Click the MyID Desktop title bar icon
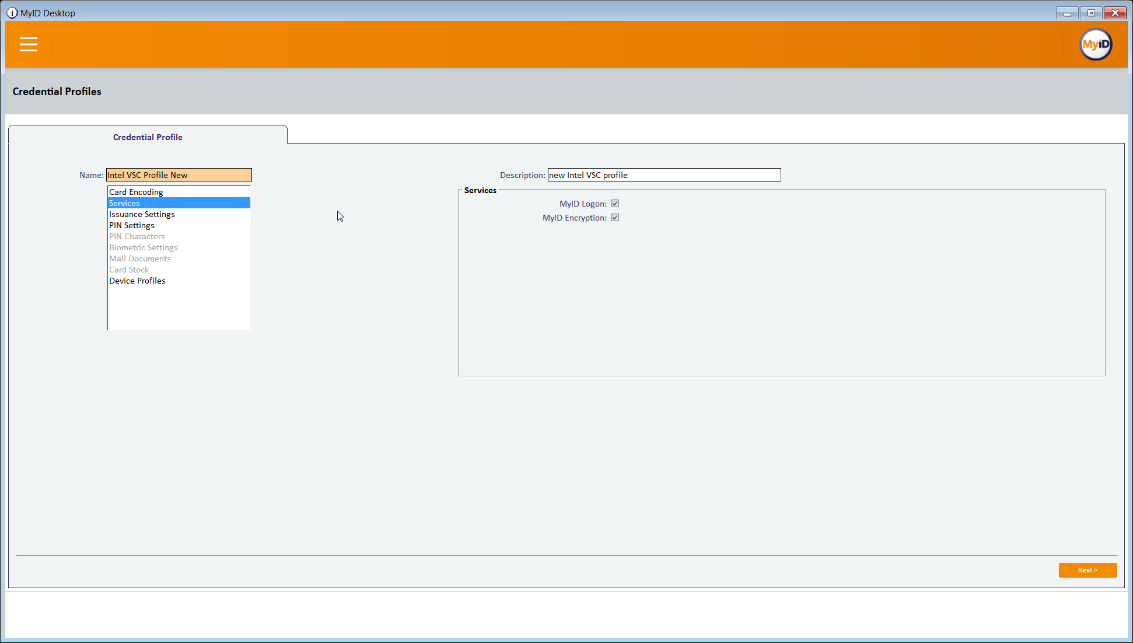This screenshot has width=1133, height=643. (12, 13)
